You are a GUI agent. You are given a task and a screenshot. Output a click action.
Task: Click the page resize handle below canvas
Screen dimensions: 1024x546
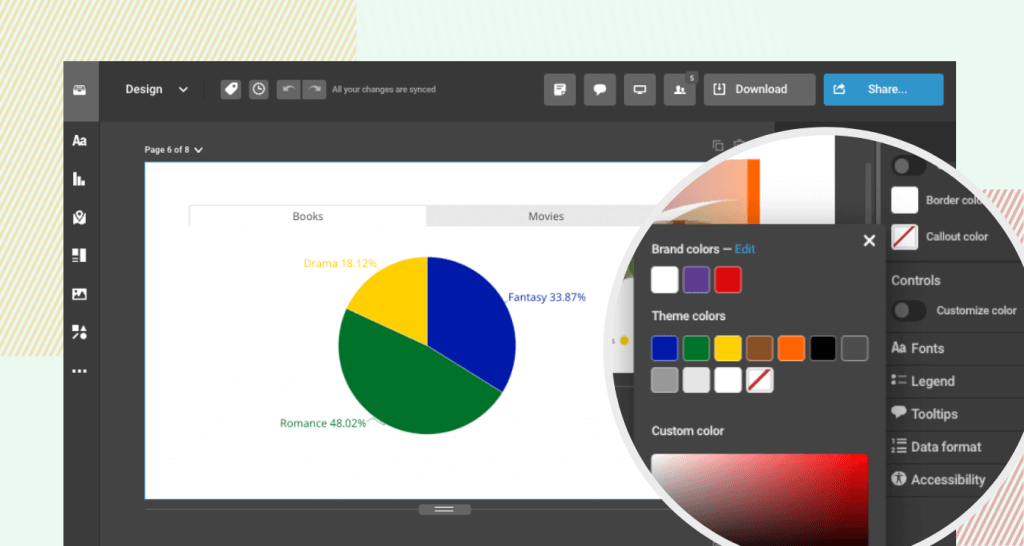click(x=444, y=509)
